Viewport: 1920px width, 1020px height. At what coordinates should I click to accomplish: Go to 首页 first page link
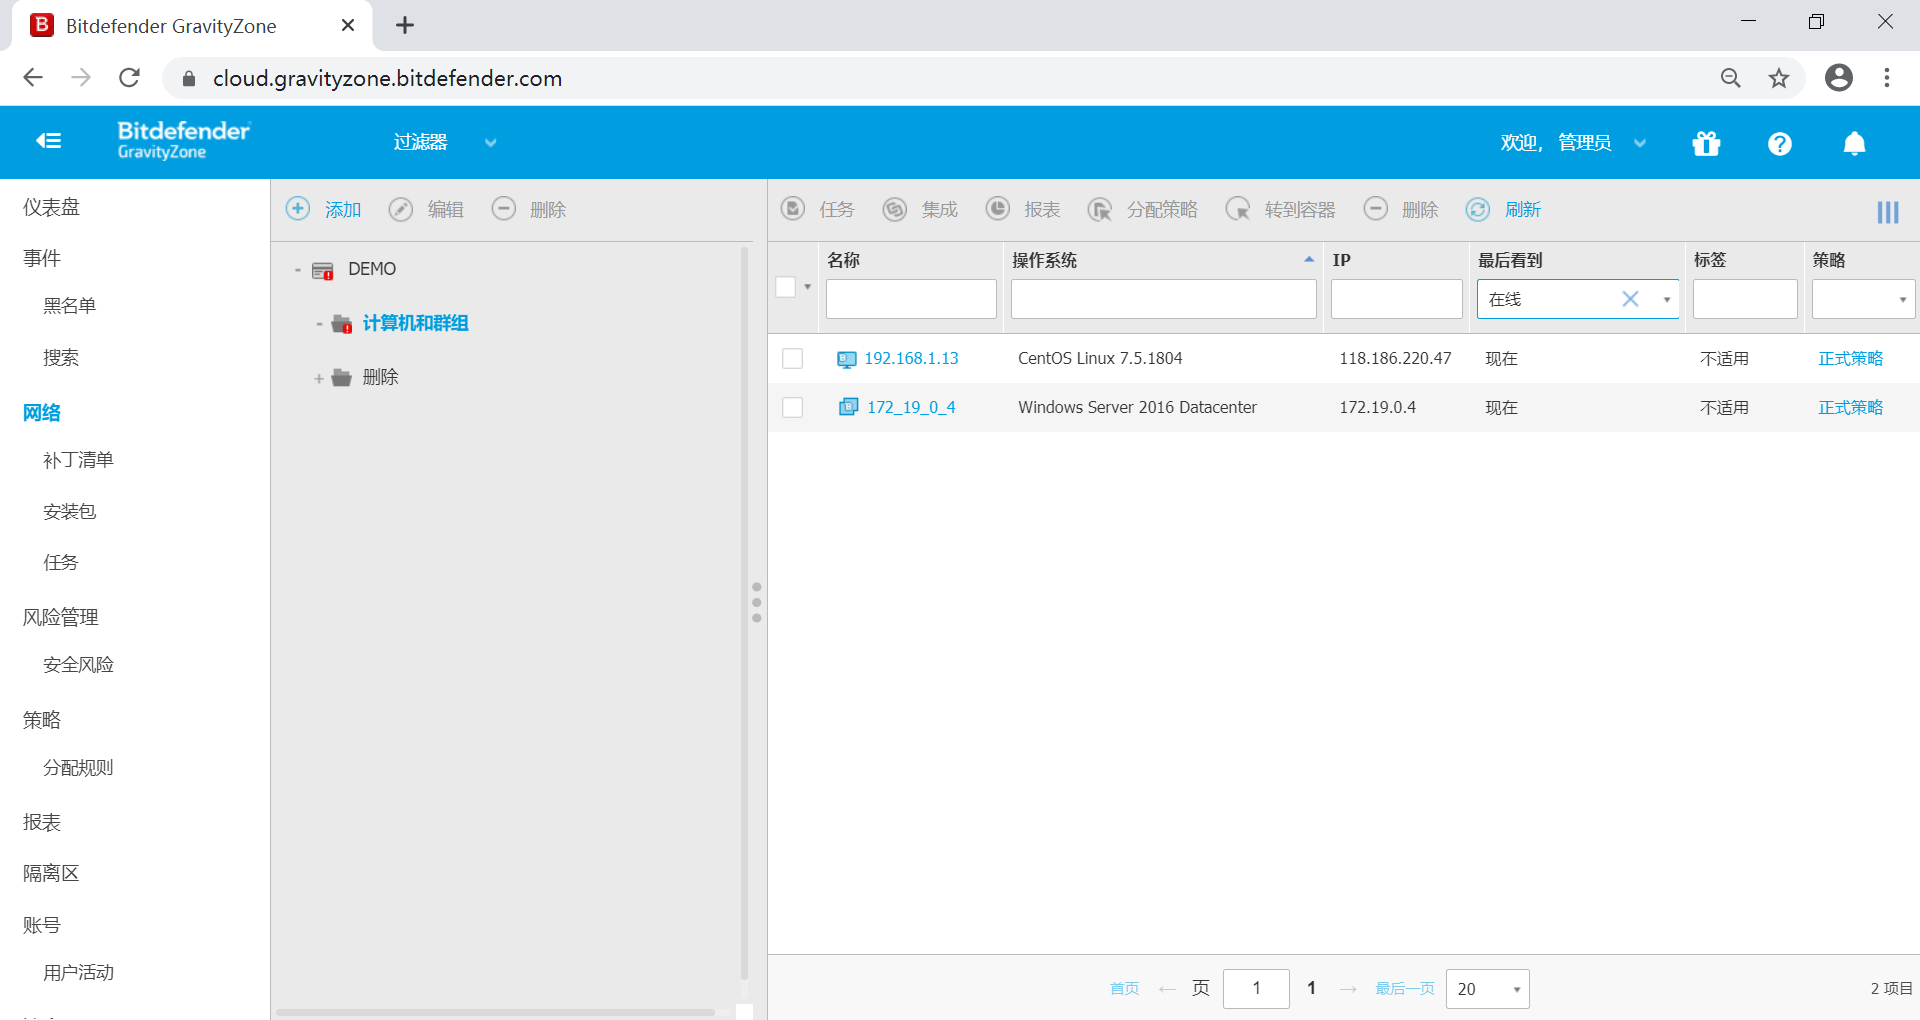point(1124,988)
